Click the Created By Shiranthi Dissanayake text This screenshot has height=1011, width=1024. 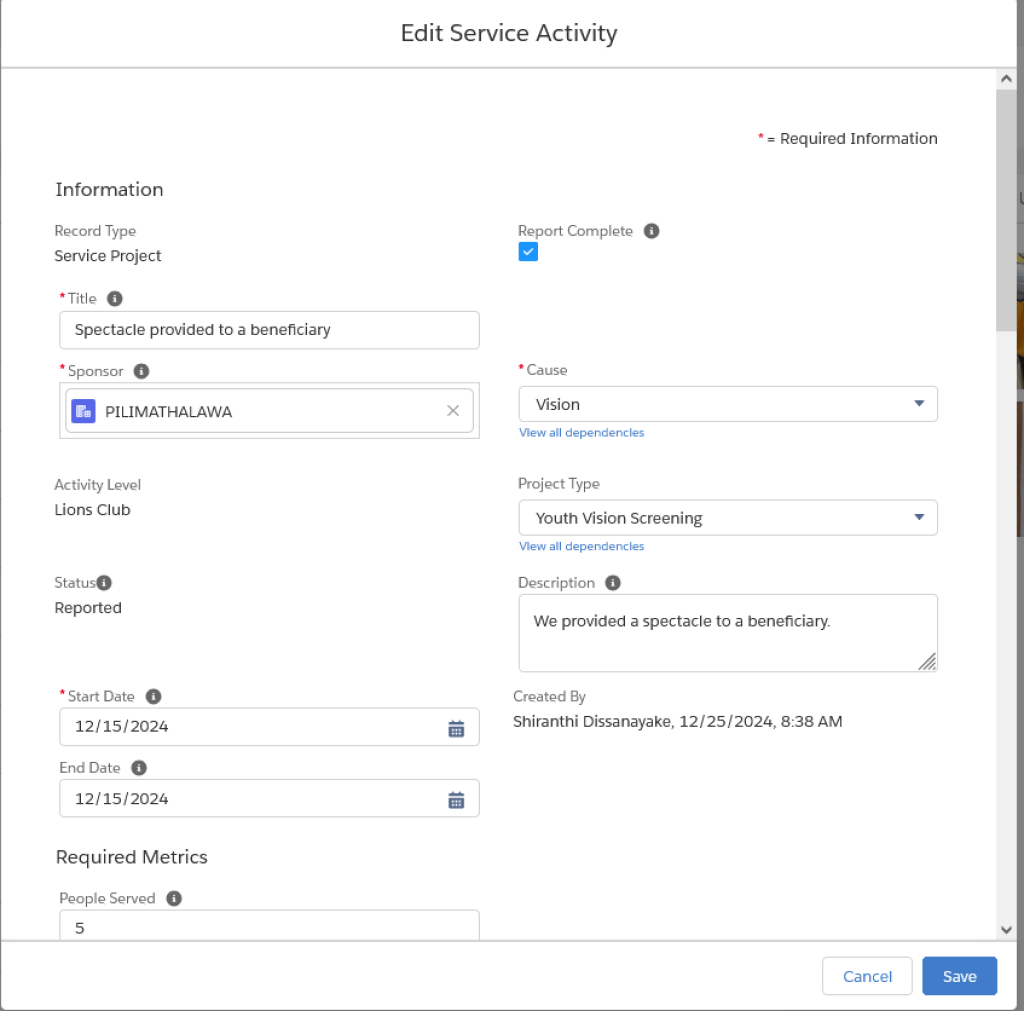click(677, 722)
